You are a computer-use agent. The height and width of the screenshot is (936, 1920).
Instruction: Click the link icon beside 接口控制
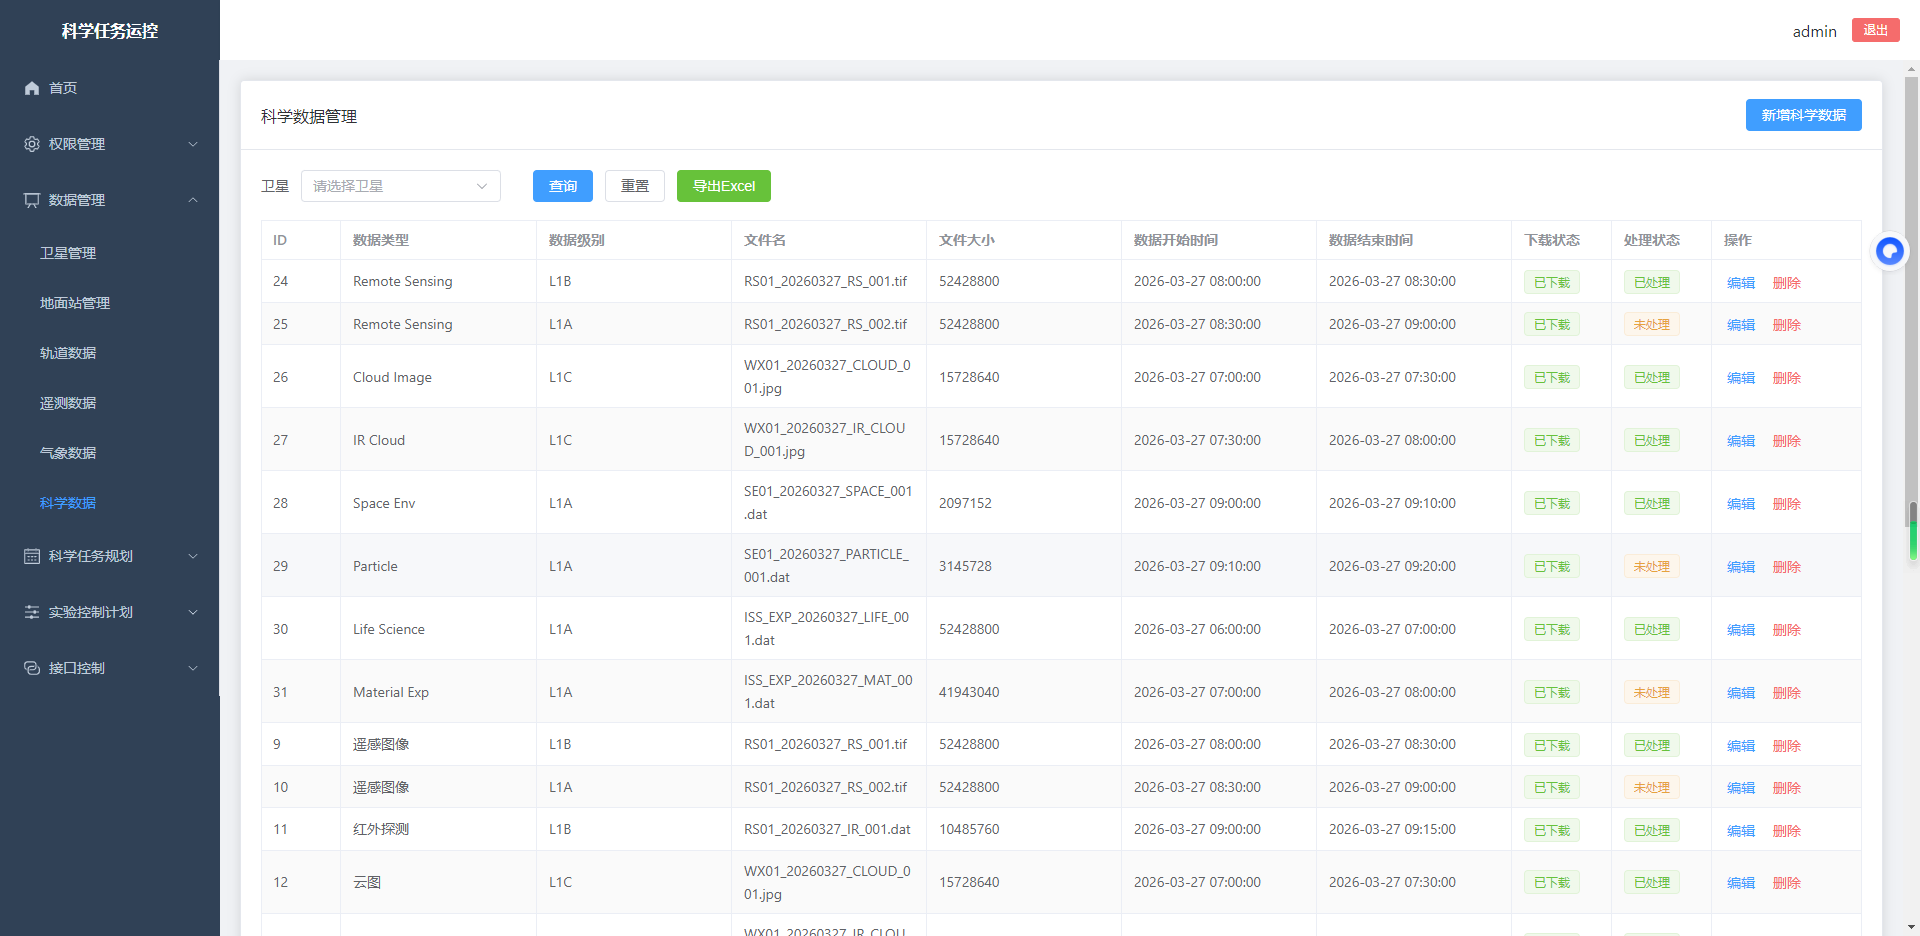click(32, 668)
